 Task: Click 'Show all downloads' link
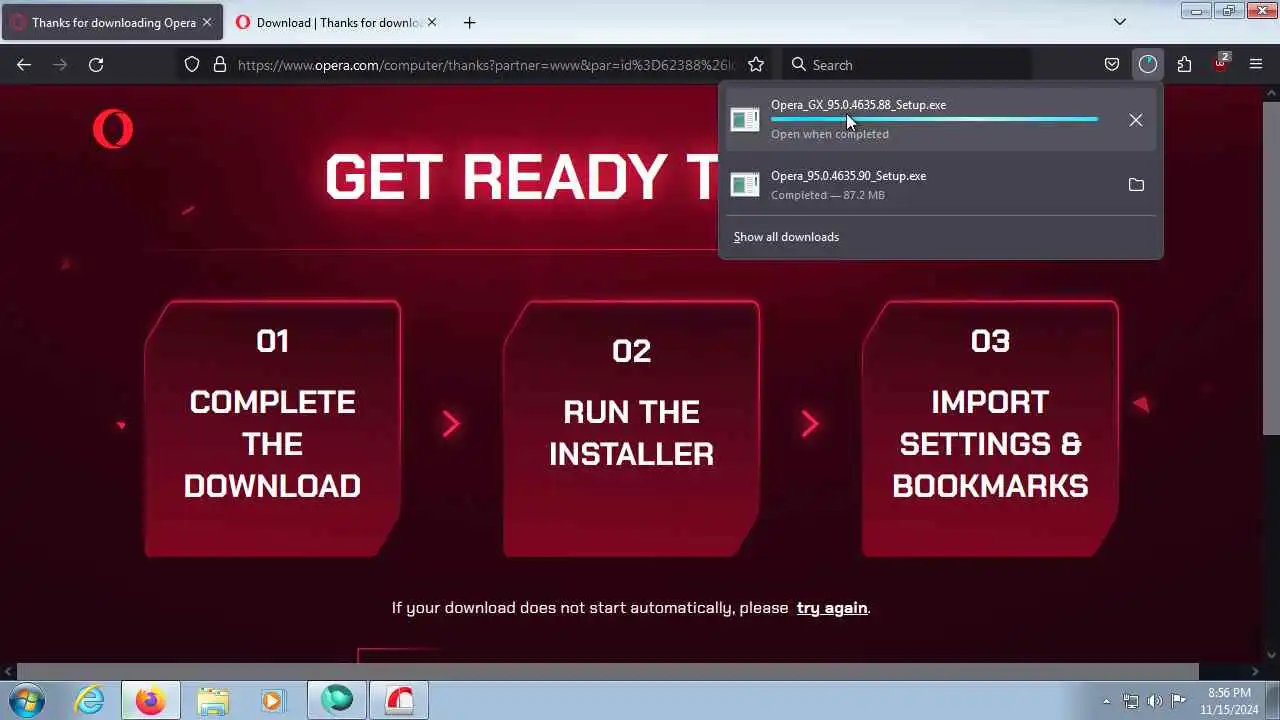pyautogui.click(x=786, y=237)
